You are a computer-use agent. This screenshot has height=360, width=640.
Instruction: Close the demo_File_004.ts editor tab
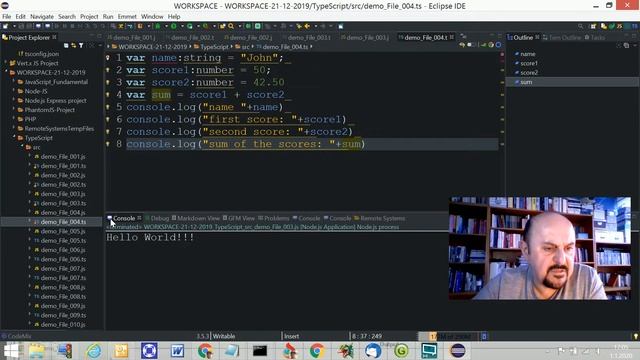[x=452, y=37]
